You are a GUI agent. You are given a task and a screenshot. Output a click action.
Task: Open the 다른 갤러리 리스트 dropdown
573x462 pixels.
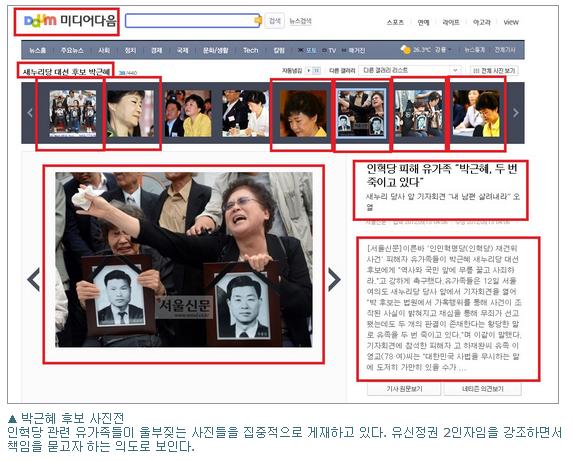click(x=409, y=70)
